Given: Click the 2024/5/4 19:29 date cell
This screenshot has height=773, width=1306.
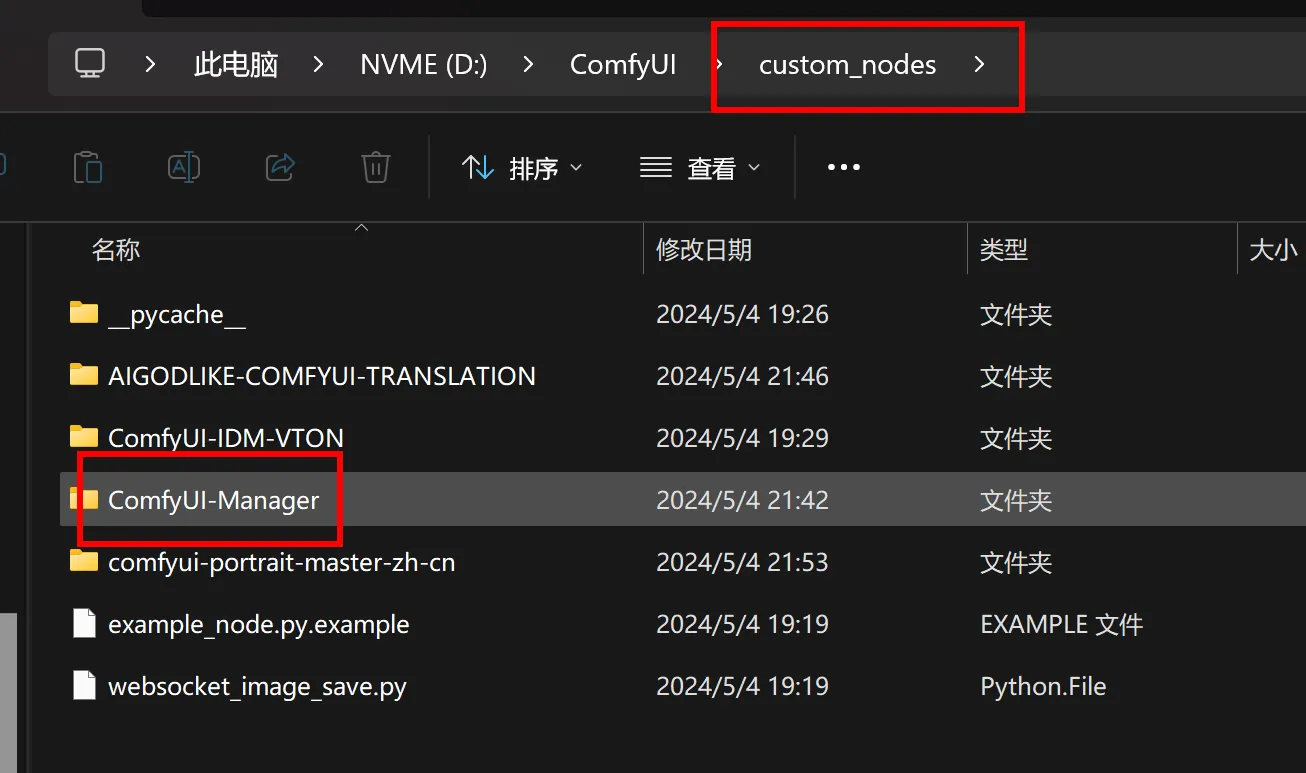Looking at the screenshot, I should (742, 438).
